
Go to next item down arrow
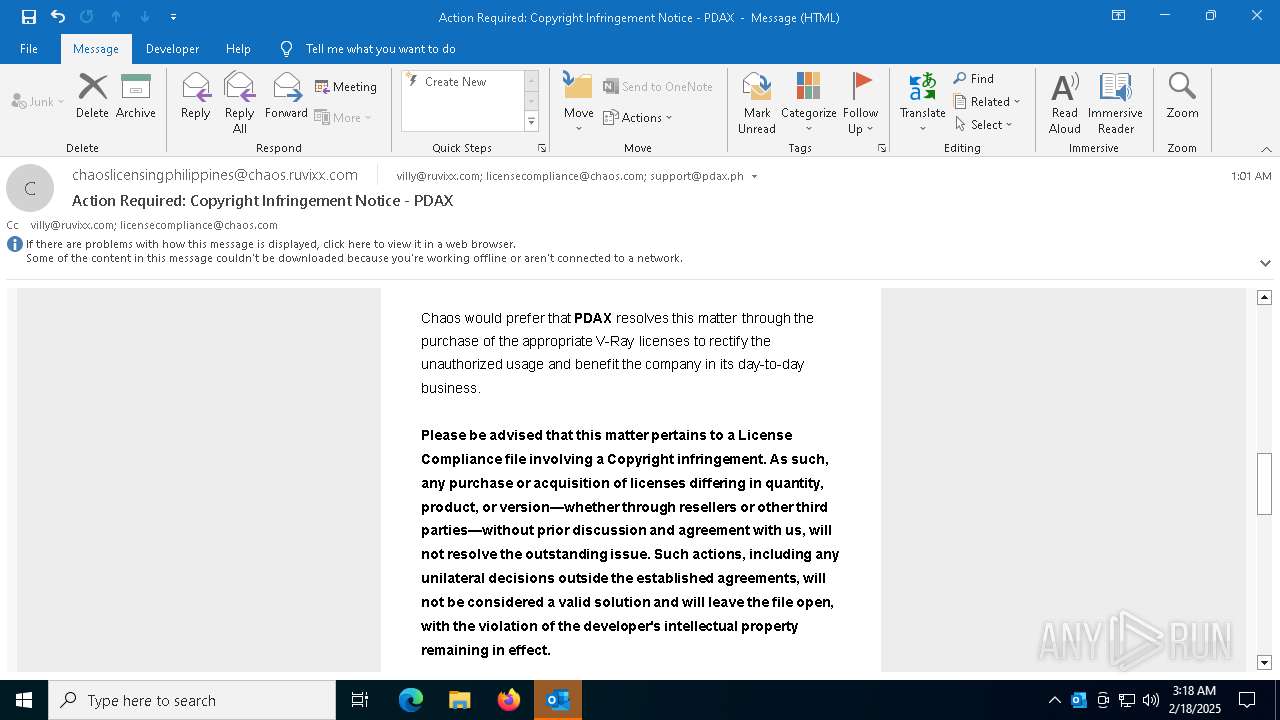click(145, 17)
